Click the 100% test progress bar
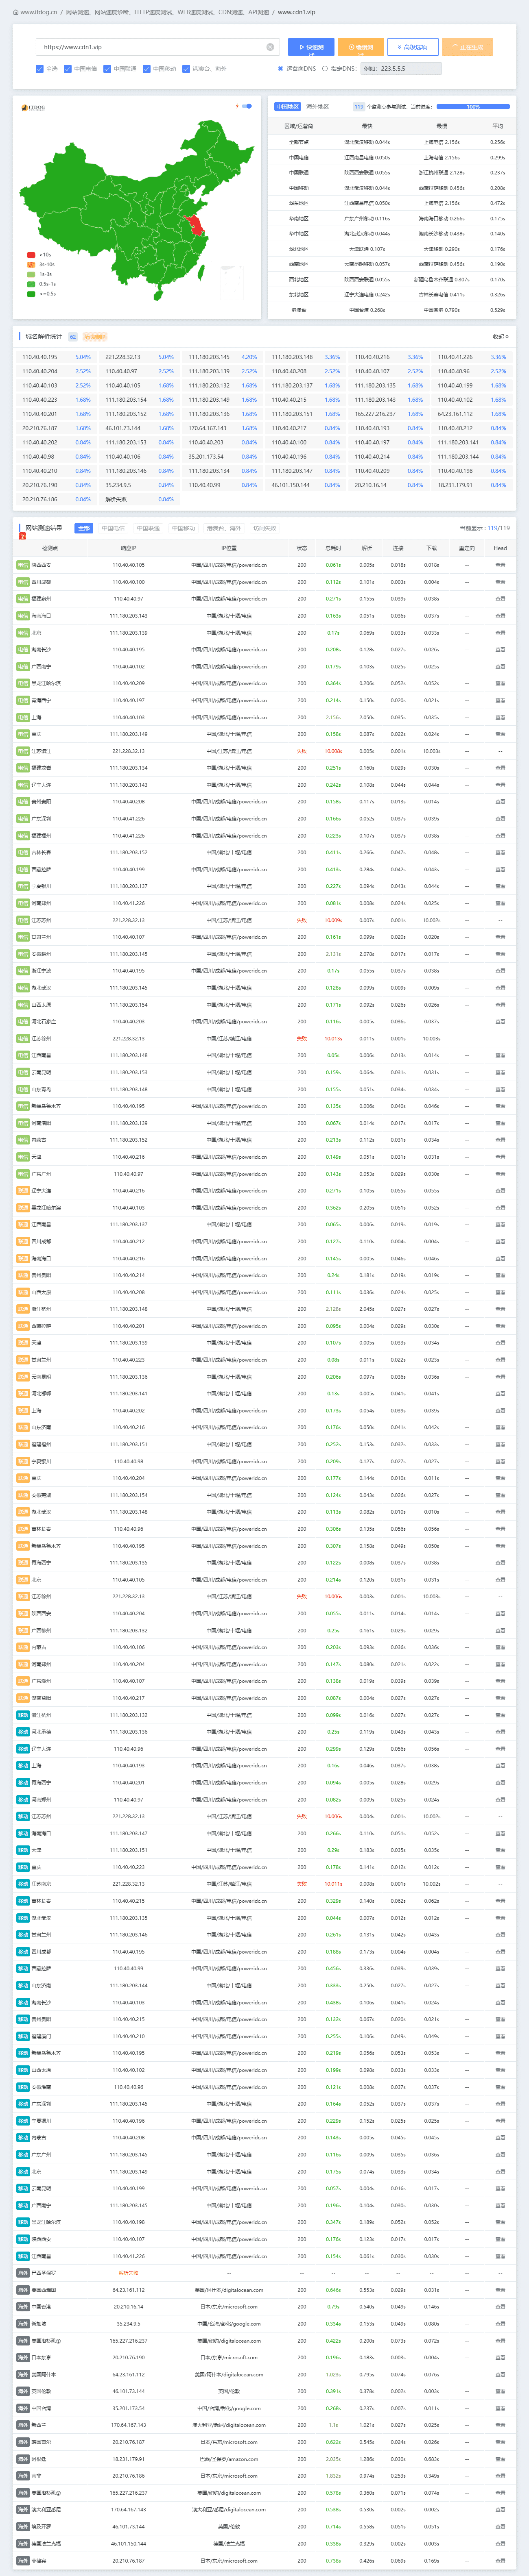The width and height of the screenshot is (529, 2576). pyautogui.click(x=472, y=106)
